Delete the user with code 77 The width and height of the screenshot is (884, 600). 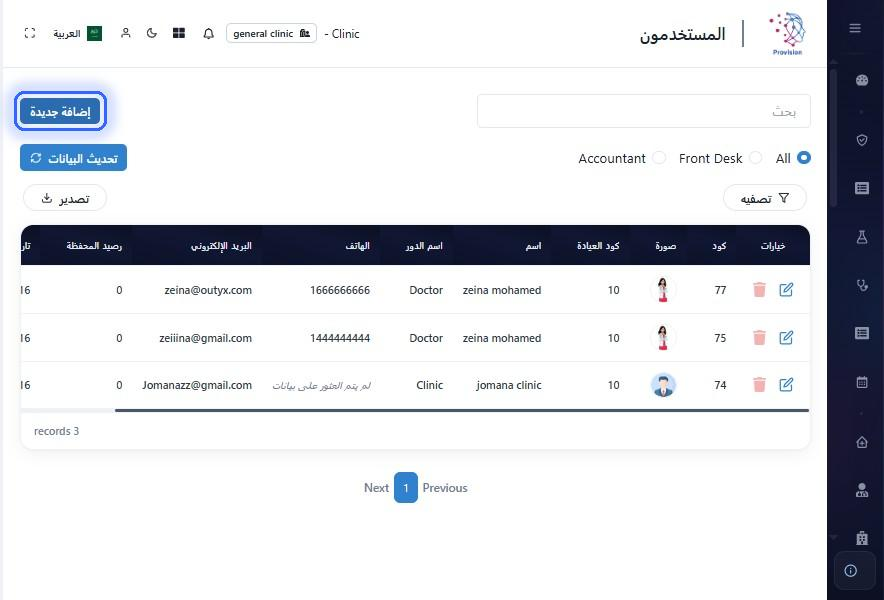coord(759,290)
